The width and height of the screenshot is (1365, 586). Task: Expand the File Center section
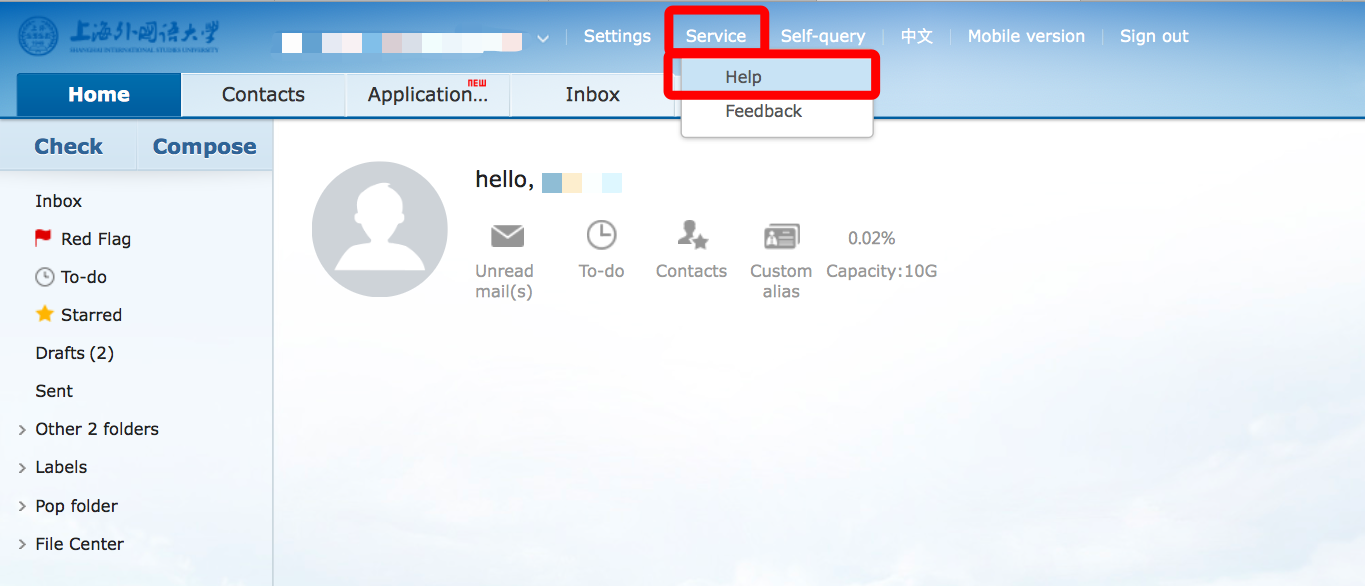tap(22, 545)
